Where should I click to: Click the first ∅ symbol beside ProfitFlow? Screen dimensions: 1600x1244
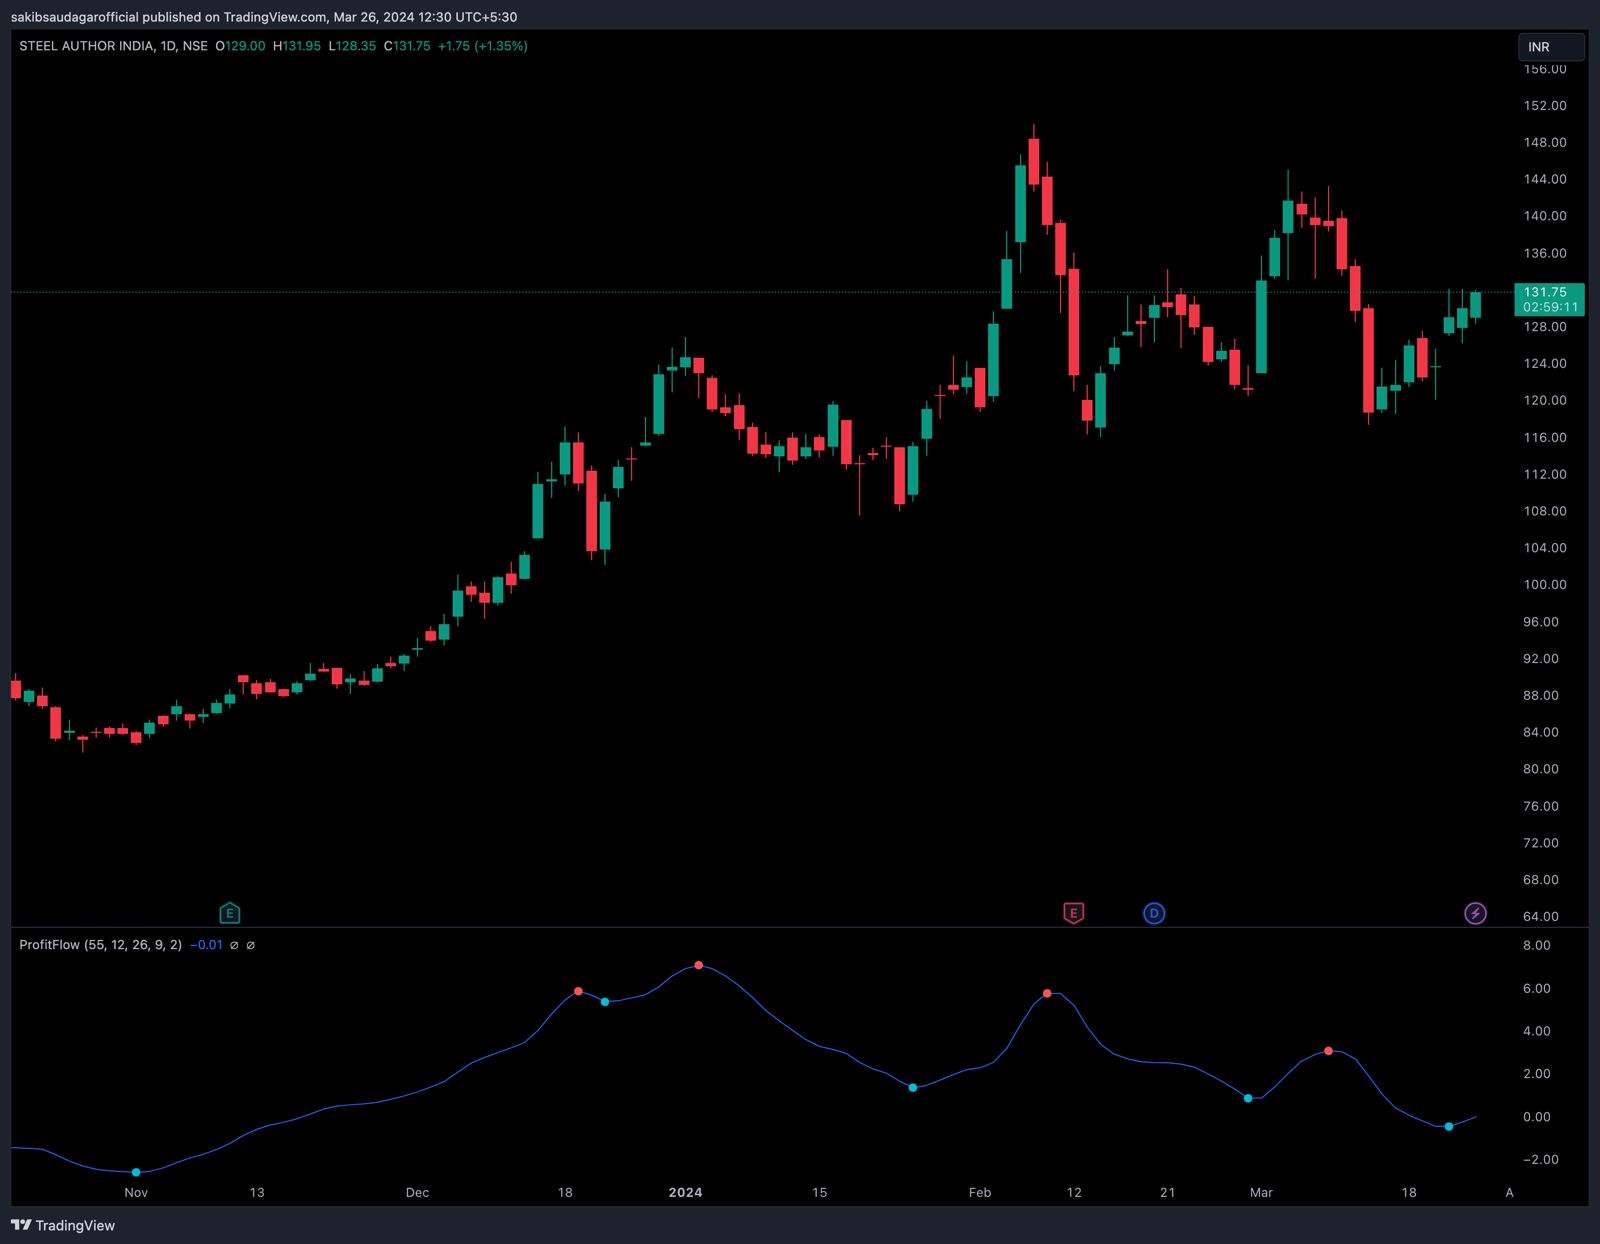234,945
